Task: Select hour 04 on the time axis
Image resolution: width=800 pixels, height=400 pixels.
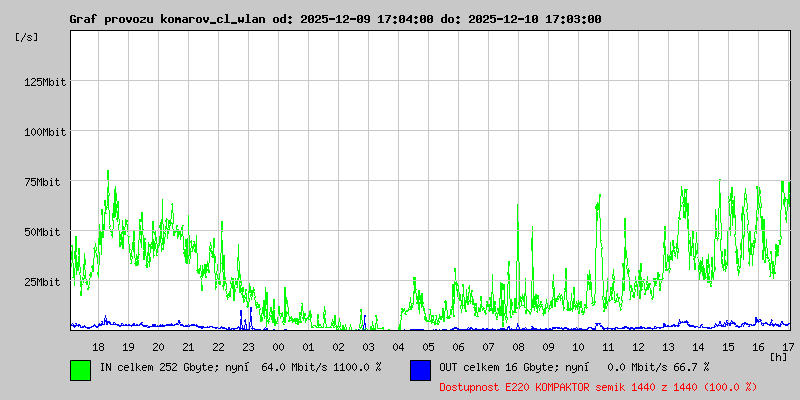Action: coord(398,347)
